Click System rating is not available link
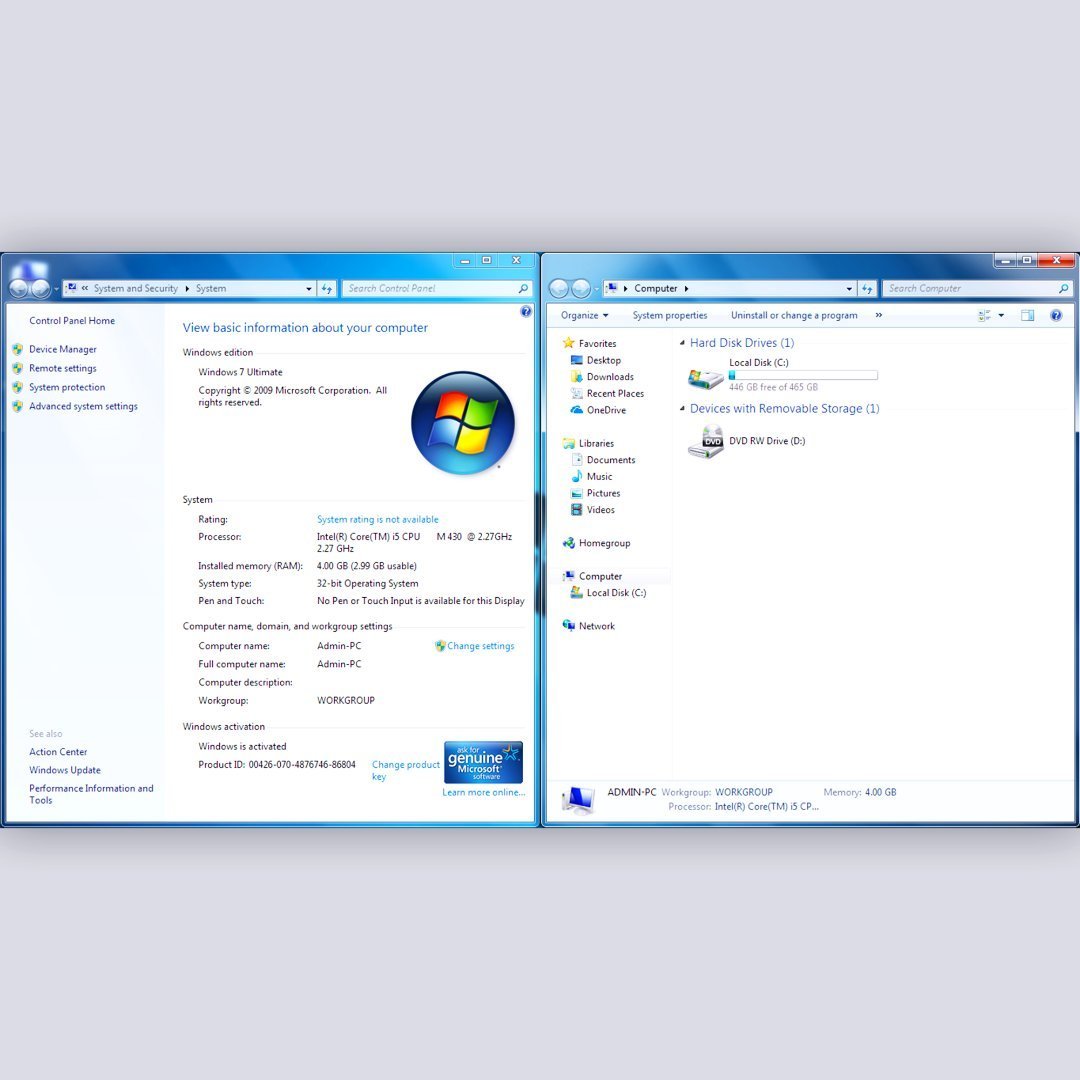 377,519
